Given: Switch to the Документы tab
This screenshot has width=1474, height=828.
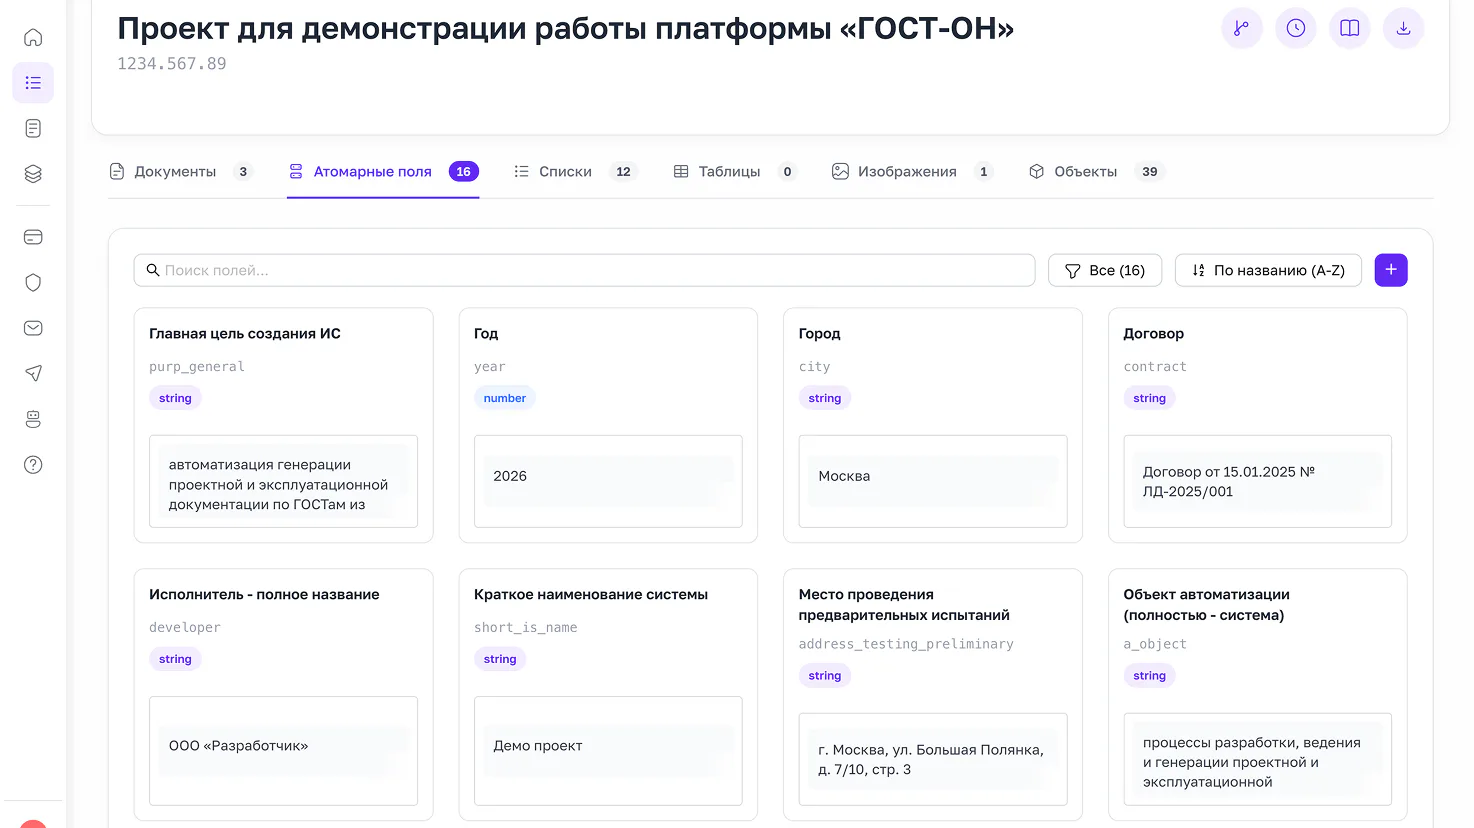Looking at the screenshot, I should pyautogui.click(x=181, y=172).
